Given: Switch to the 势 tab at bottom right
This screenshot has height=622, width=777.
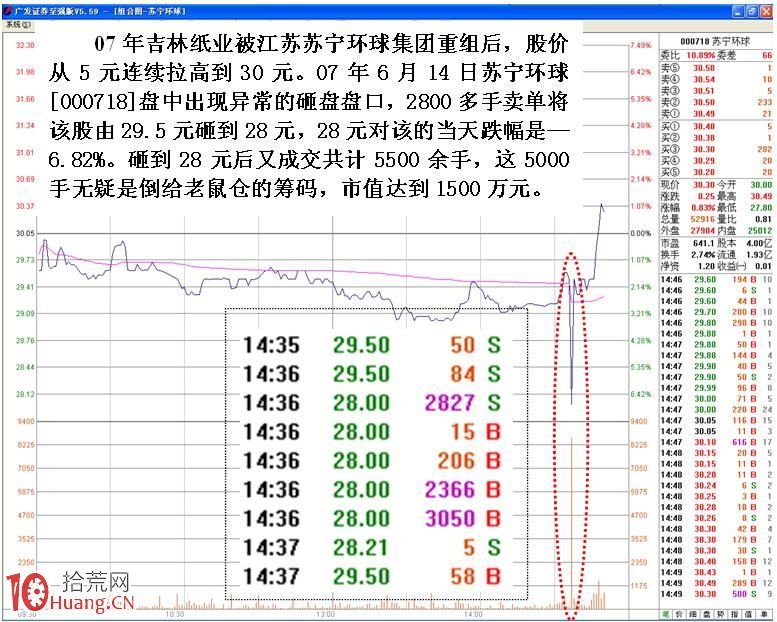Looking at the screenshot, I should tap(721, 614).
